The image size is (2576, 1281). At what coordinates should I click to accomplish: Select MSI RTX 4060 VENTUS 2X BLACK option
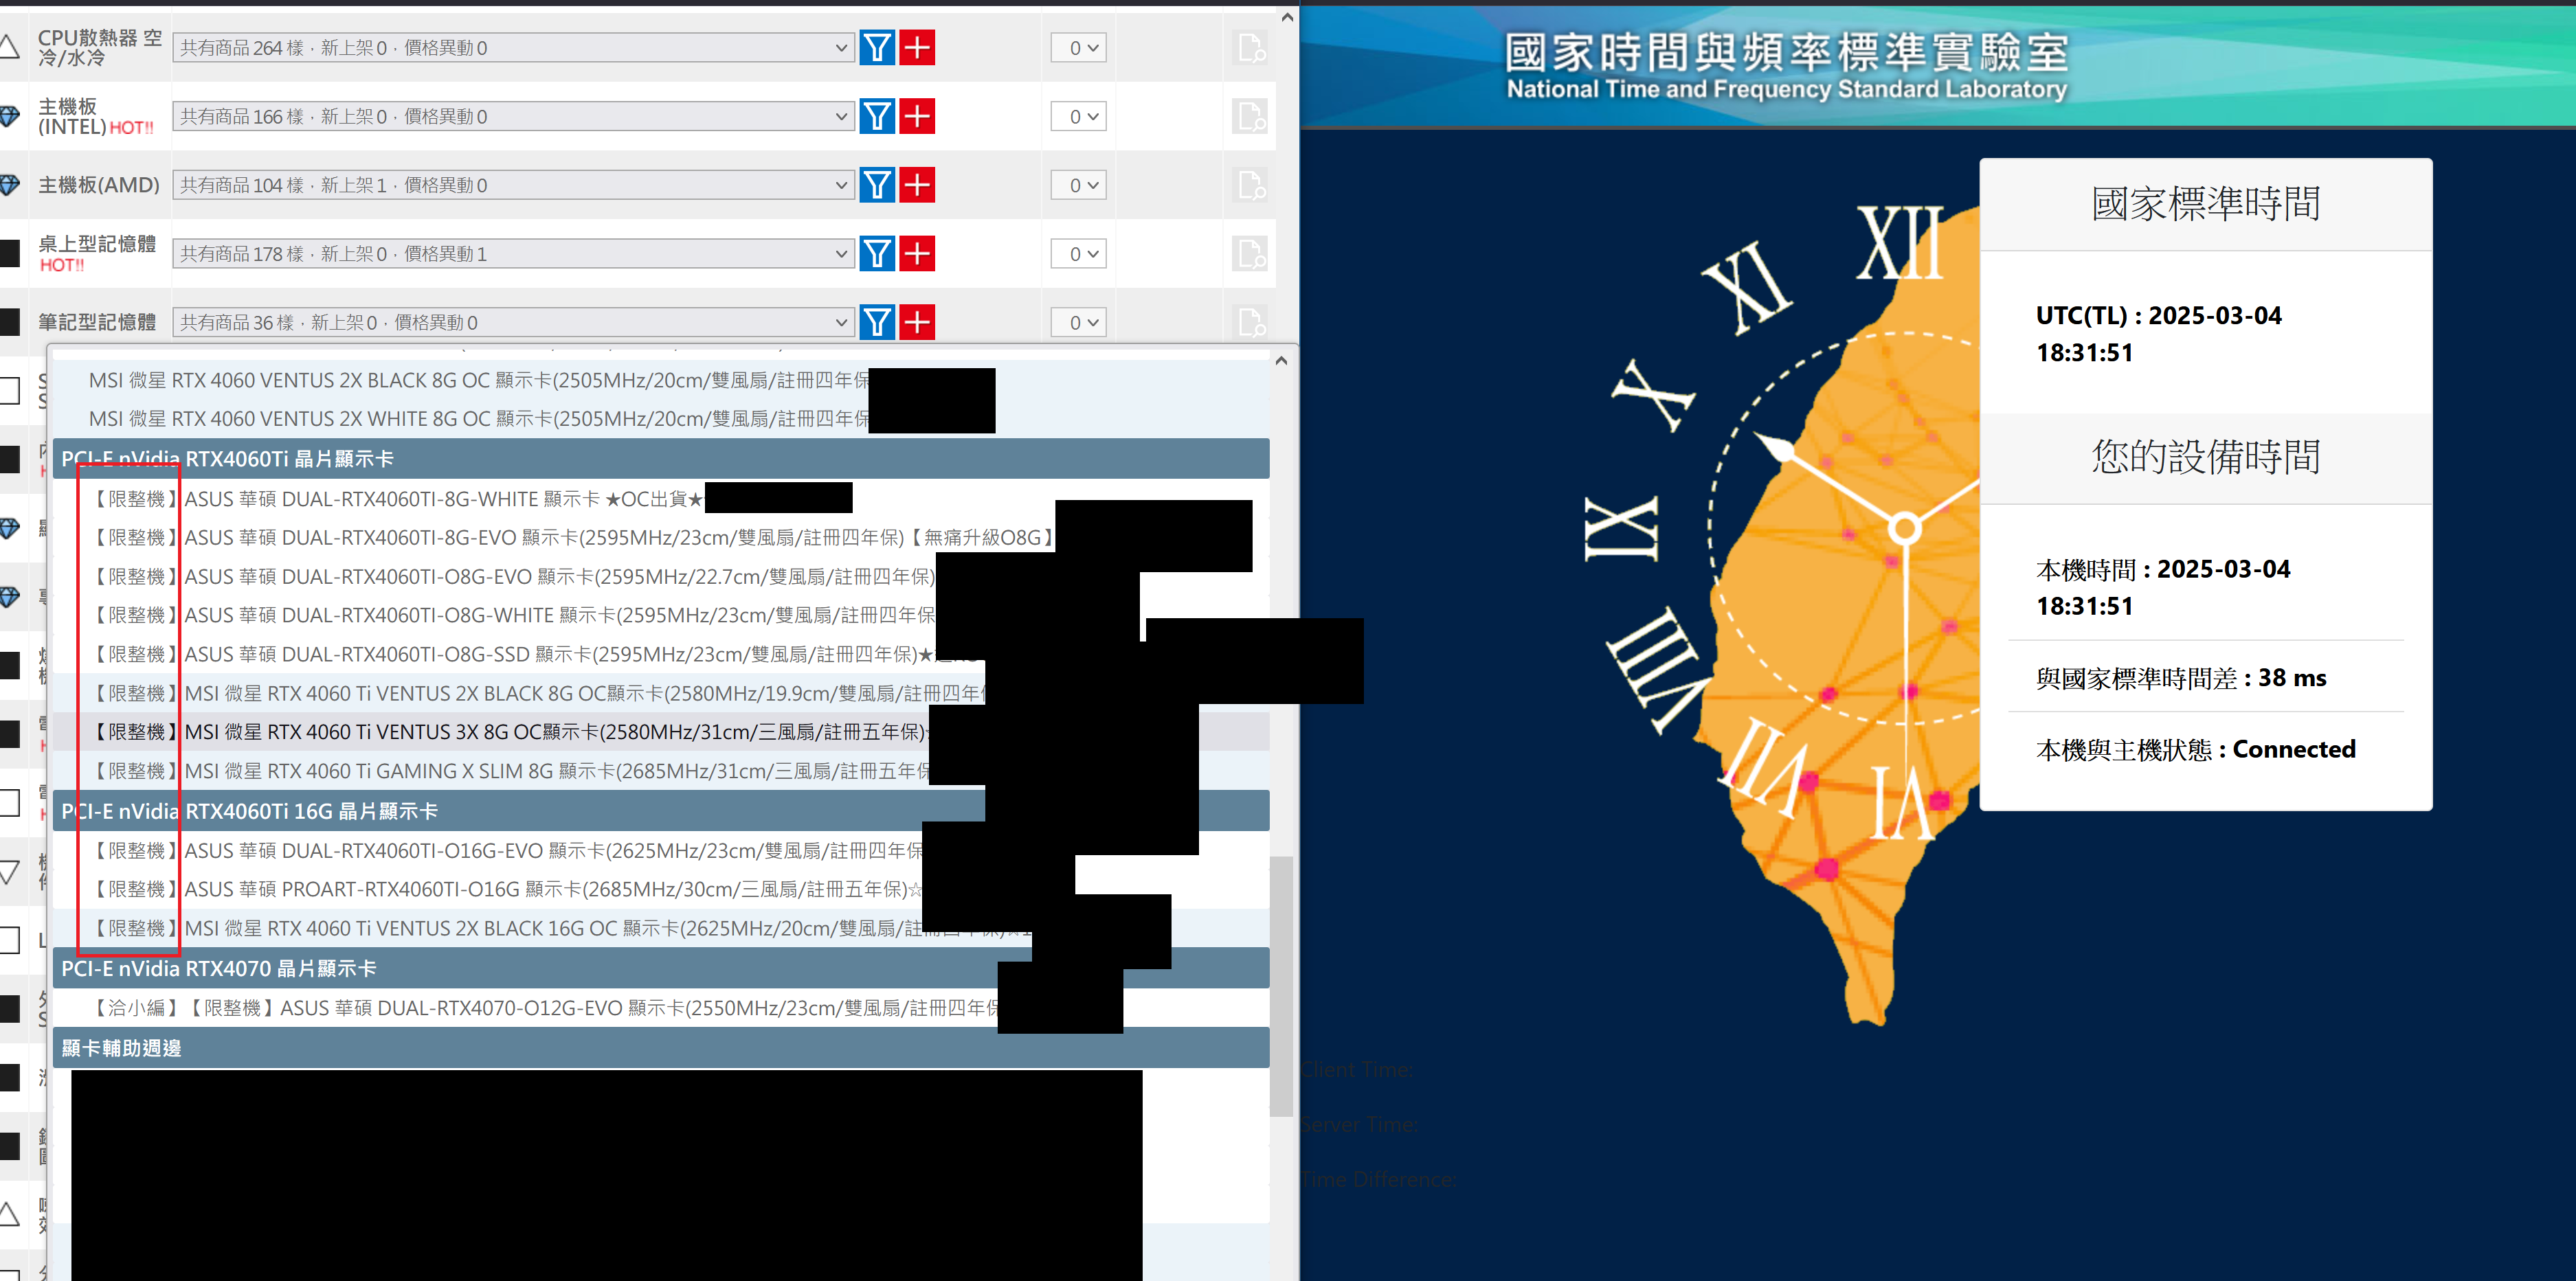[x=661, y=380]
